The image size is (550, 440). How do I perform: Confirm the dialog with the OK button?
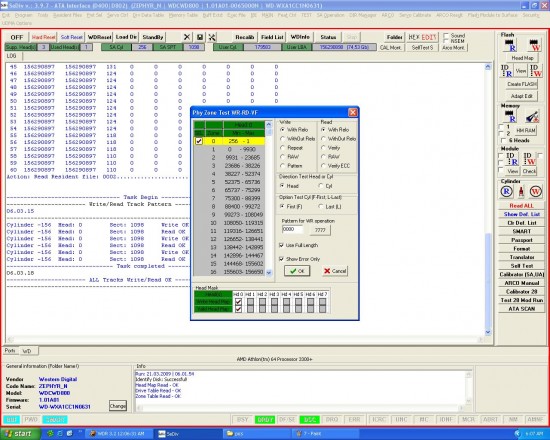297,271
